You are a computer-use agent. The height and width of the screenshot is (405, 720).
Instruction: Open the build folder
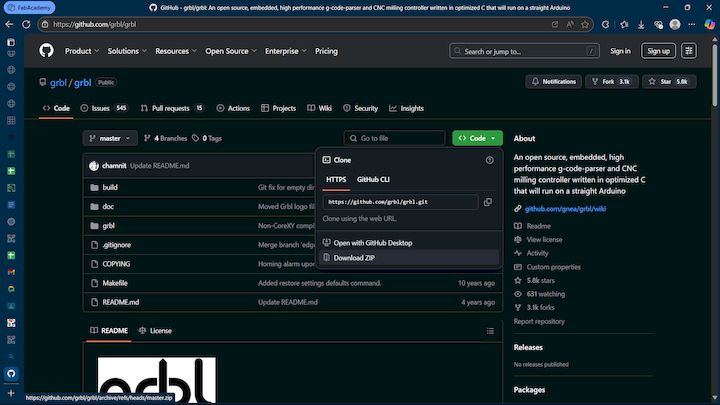110,187
